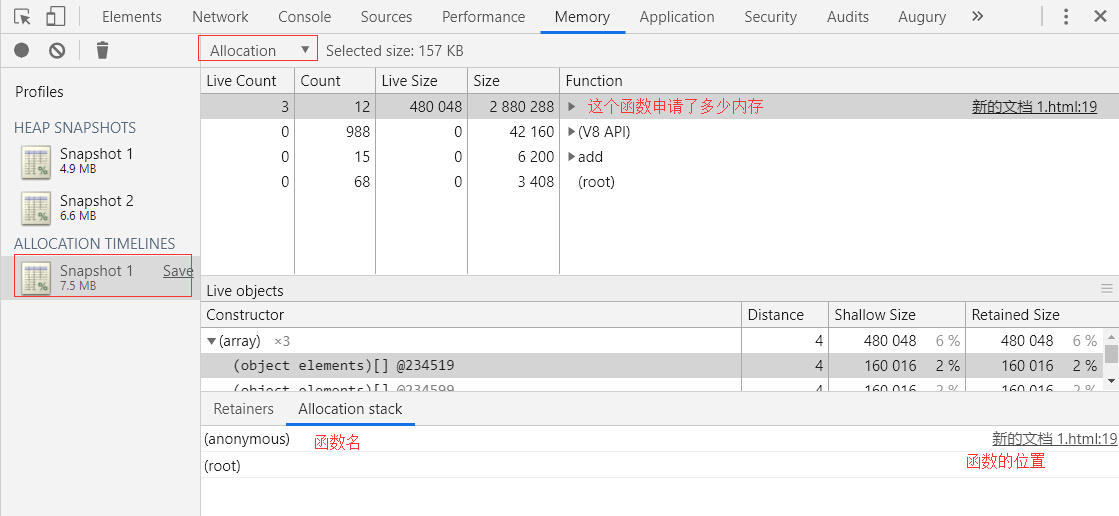This screenshot has width=1119, height=516.
Task: Click the inspect element picker icon
Action: click(22, 17)
